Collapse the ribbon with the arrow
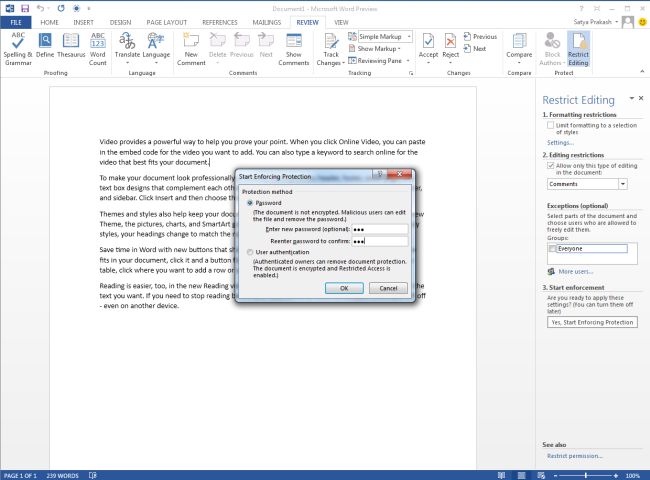Image resolution: width=650 pixels, height=480 pixels. pyautogui.click(x=642, y=72)
